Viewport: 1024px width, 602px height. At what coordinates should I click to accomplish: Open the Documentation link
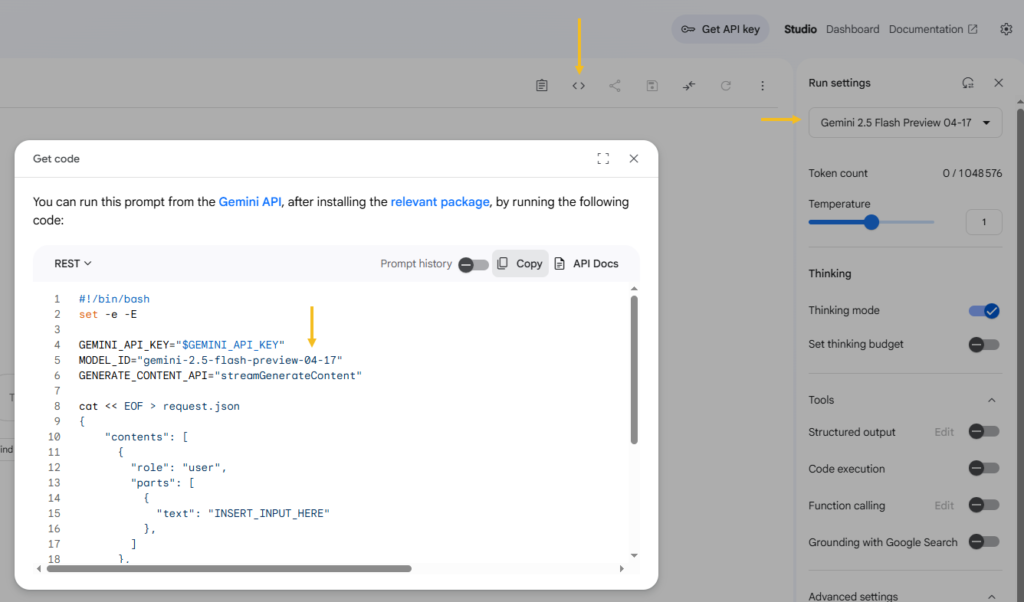(932, 29)
